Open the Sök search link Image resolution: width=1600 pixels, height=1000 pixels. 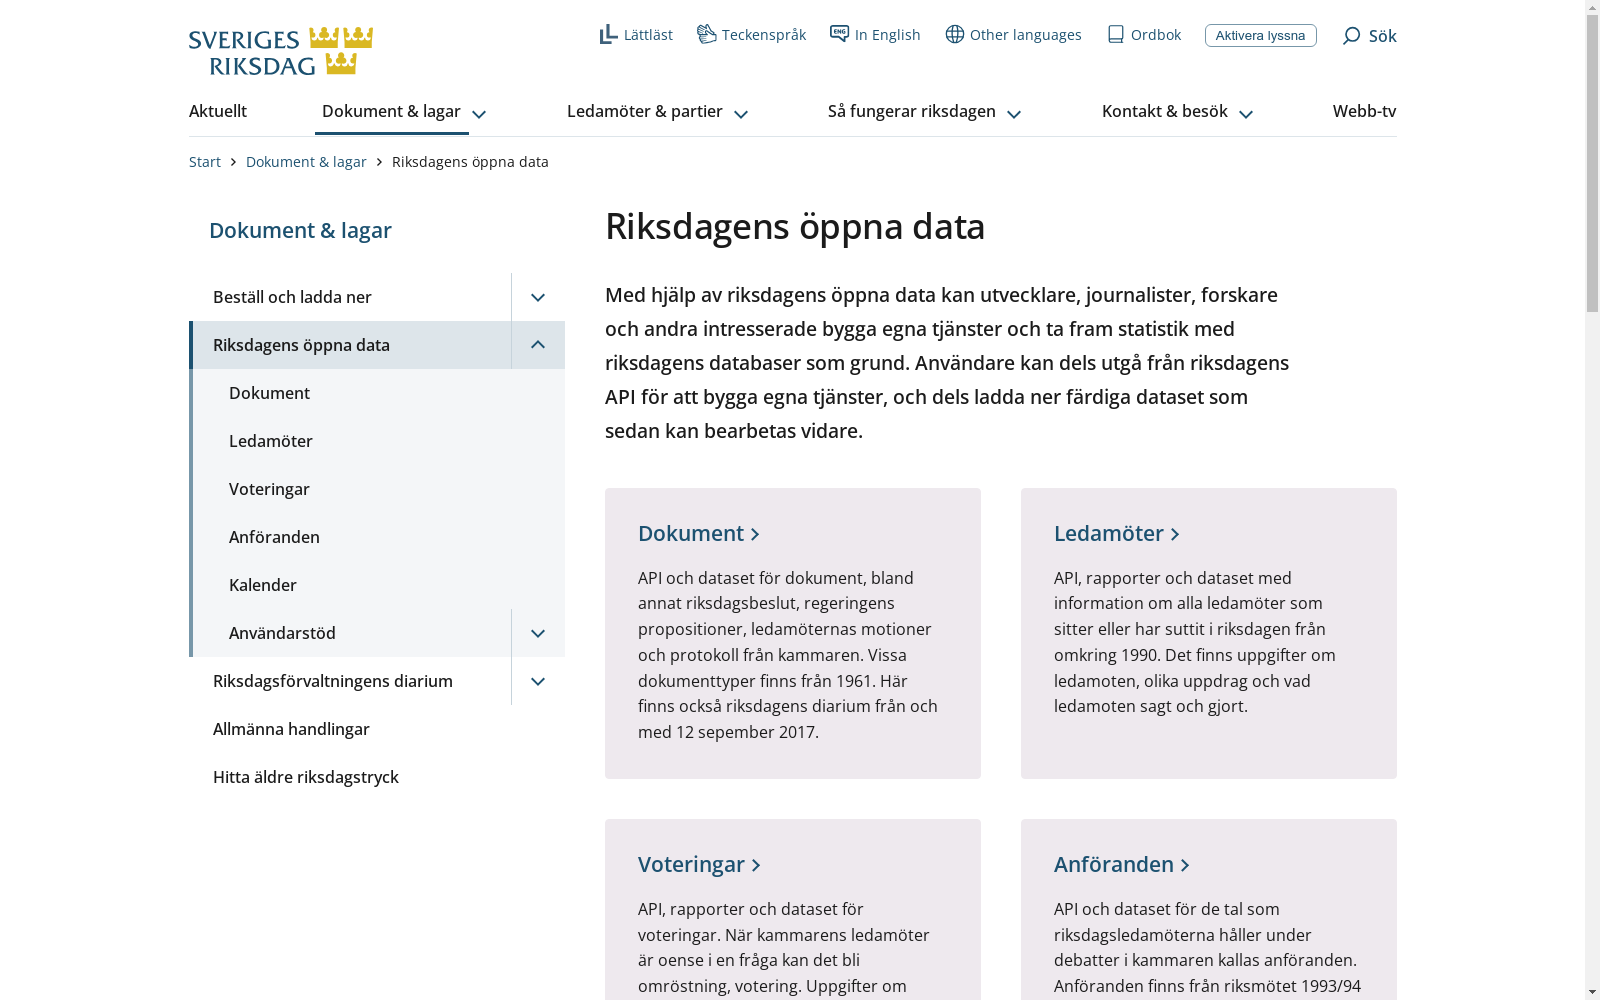point(1369,36)
